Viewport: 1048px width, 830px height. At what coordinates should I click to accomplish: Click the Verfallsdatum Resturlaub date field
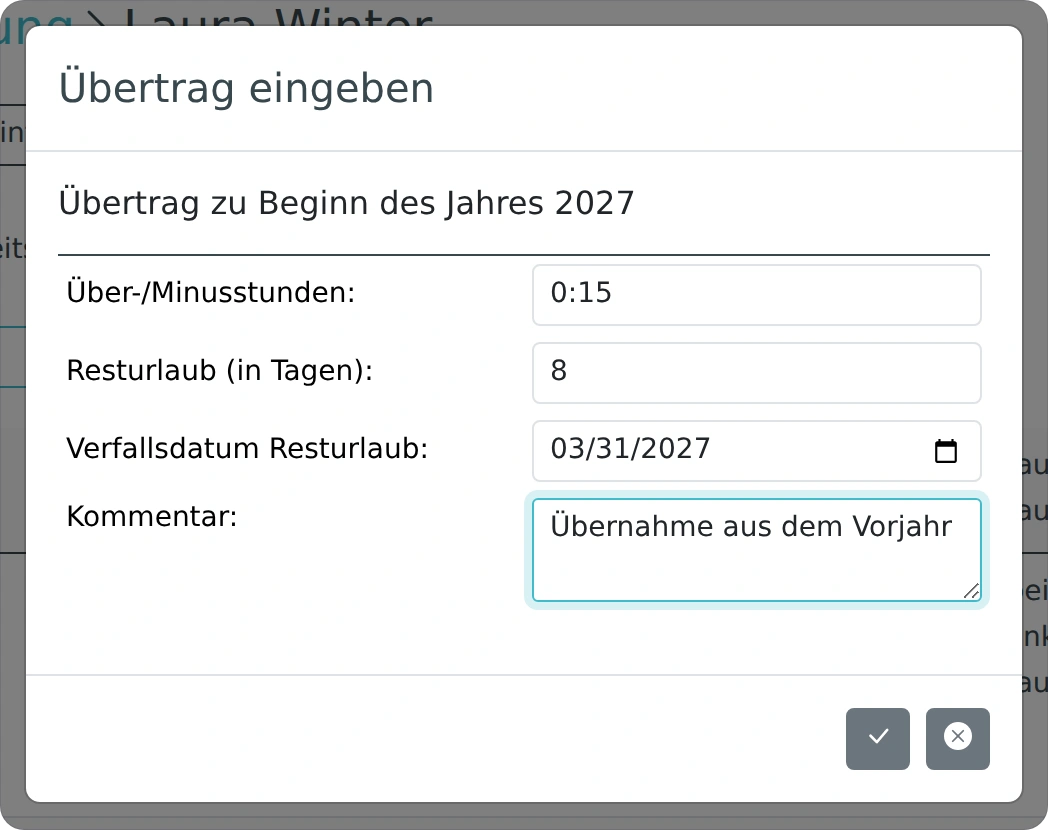(x=757, y=451)
